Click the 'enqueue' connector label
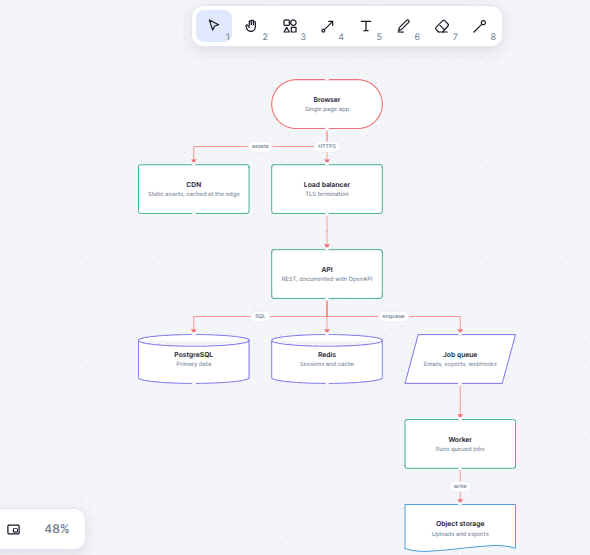This screenshot has width=590, height=555. 394,316
